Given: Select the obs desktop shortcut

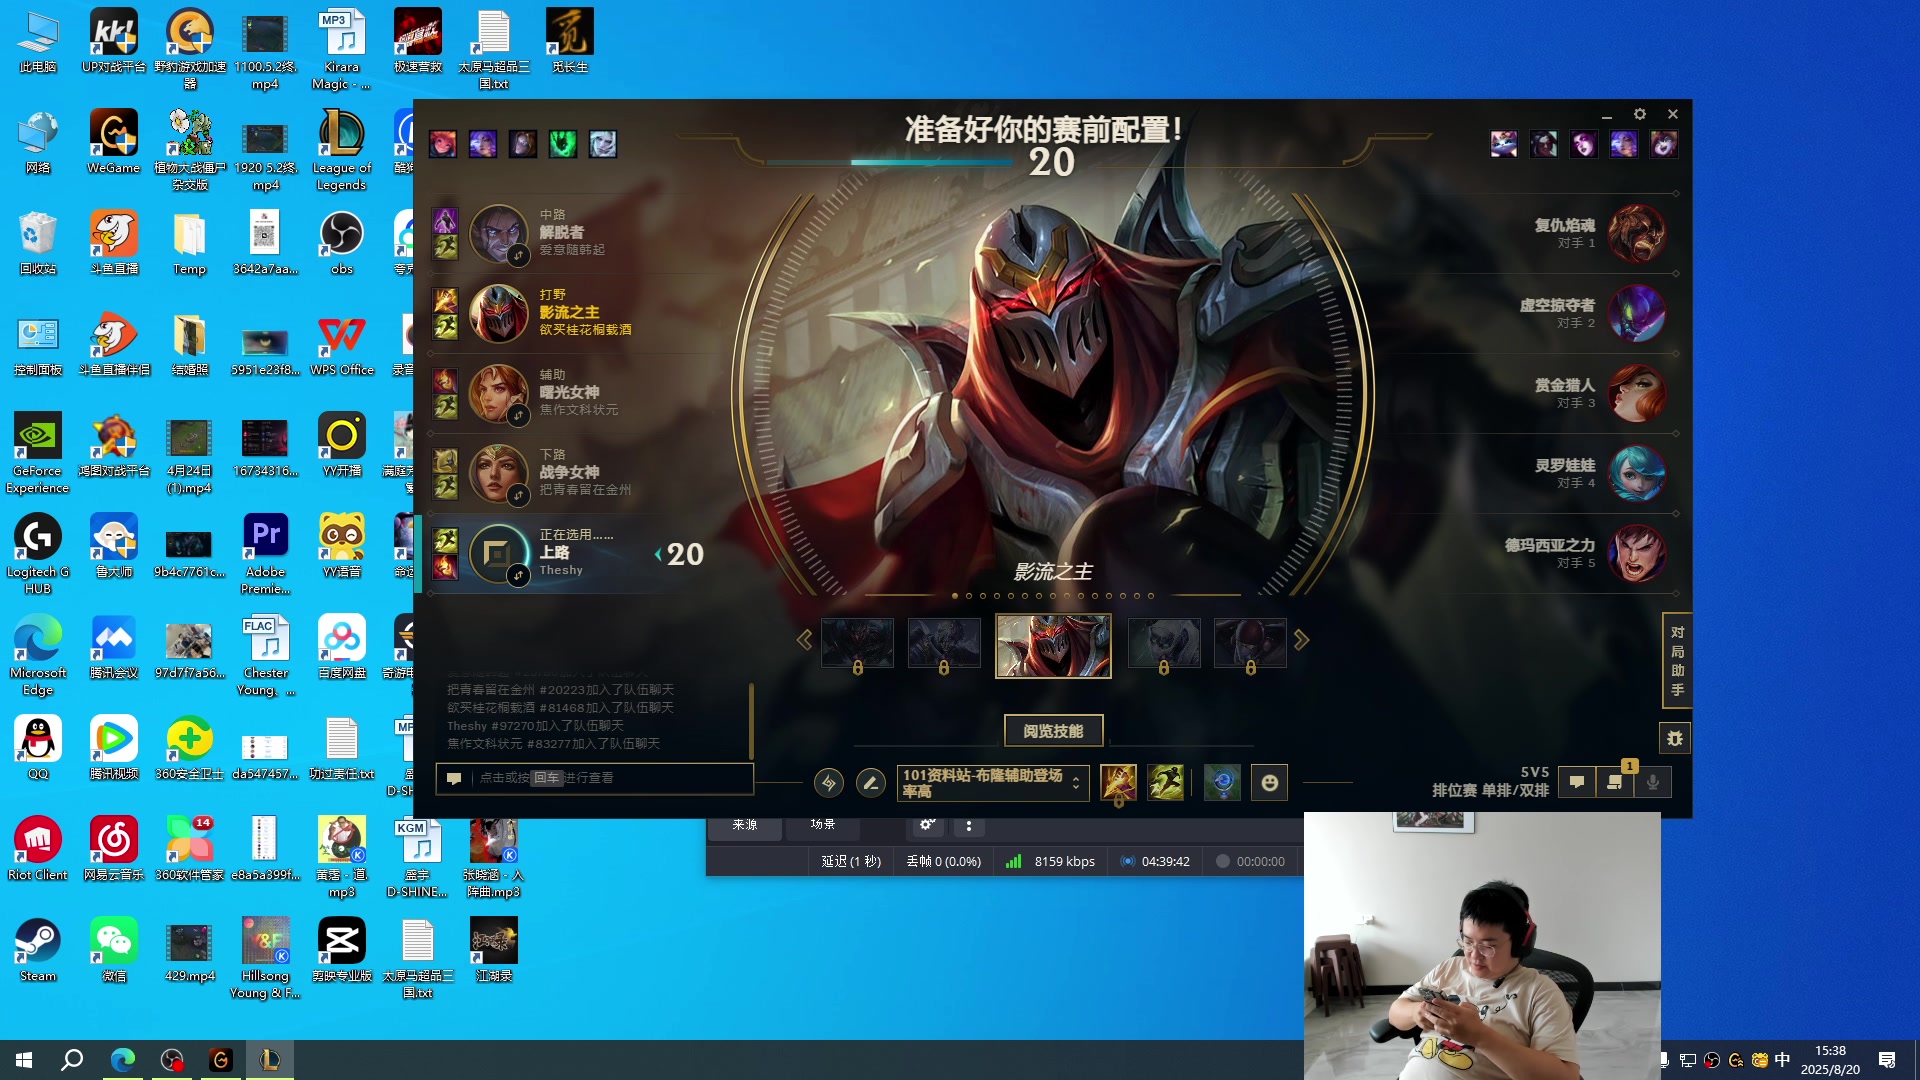Looking at the screenshot, I should [341, 243].
